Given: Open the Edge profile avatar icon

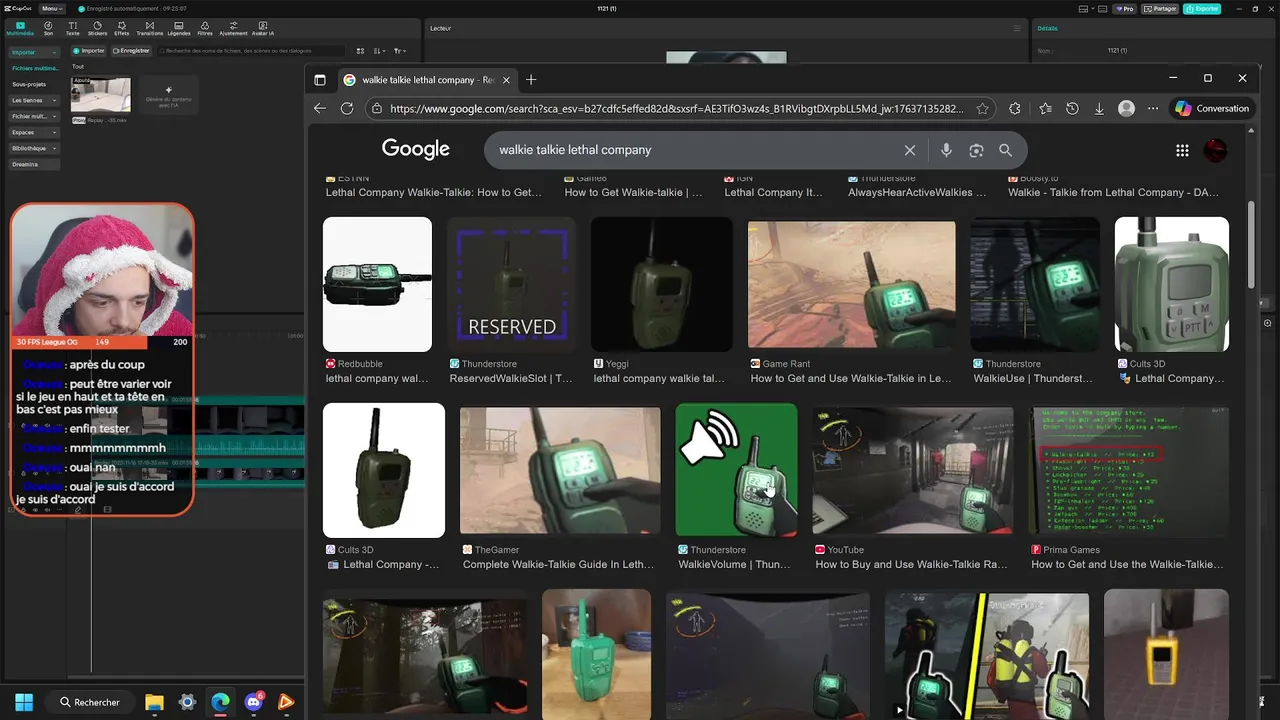Looking at the screenshot, I should tap(1127, 108).
